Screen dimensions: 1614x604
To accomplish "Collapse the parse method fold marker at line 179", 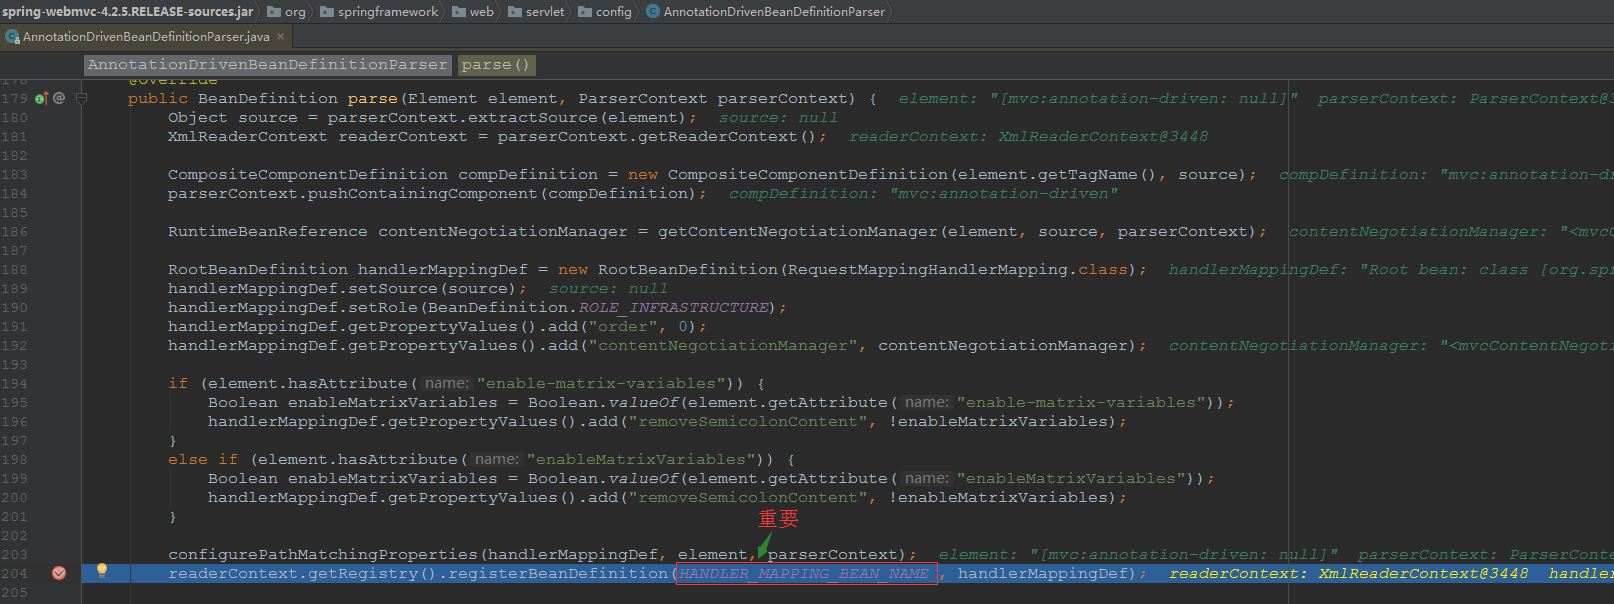I will [82, 98].
